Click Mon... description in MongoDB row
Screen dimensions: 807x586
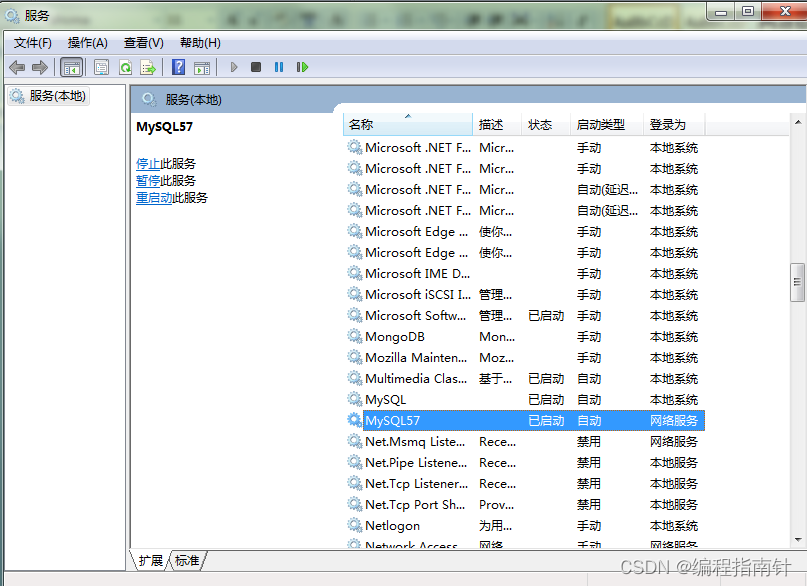tap(497, 336)
